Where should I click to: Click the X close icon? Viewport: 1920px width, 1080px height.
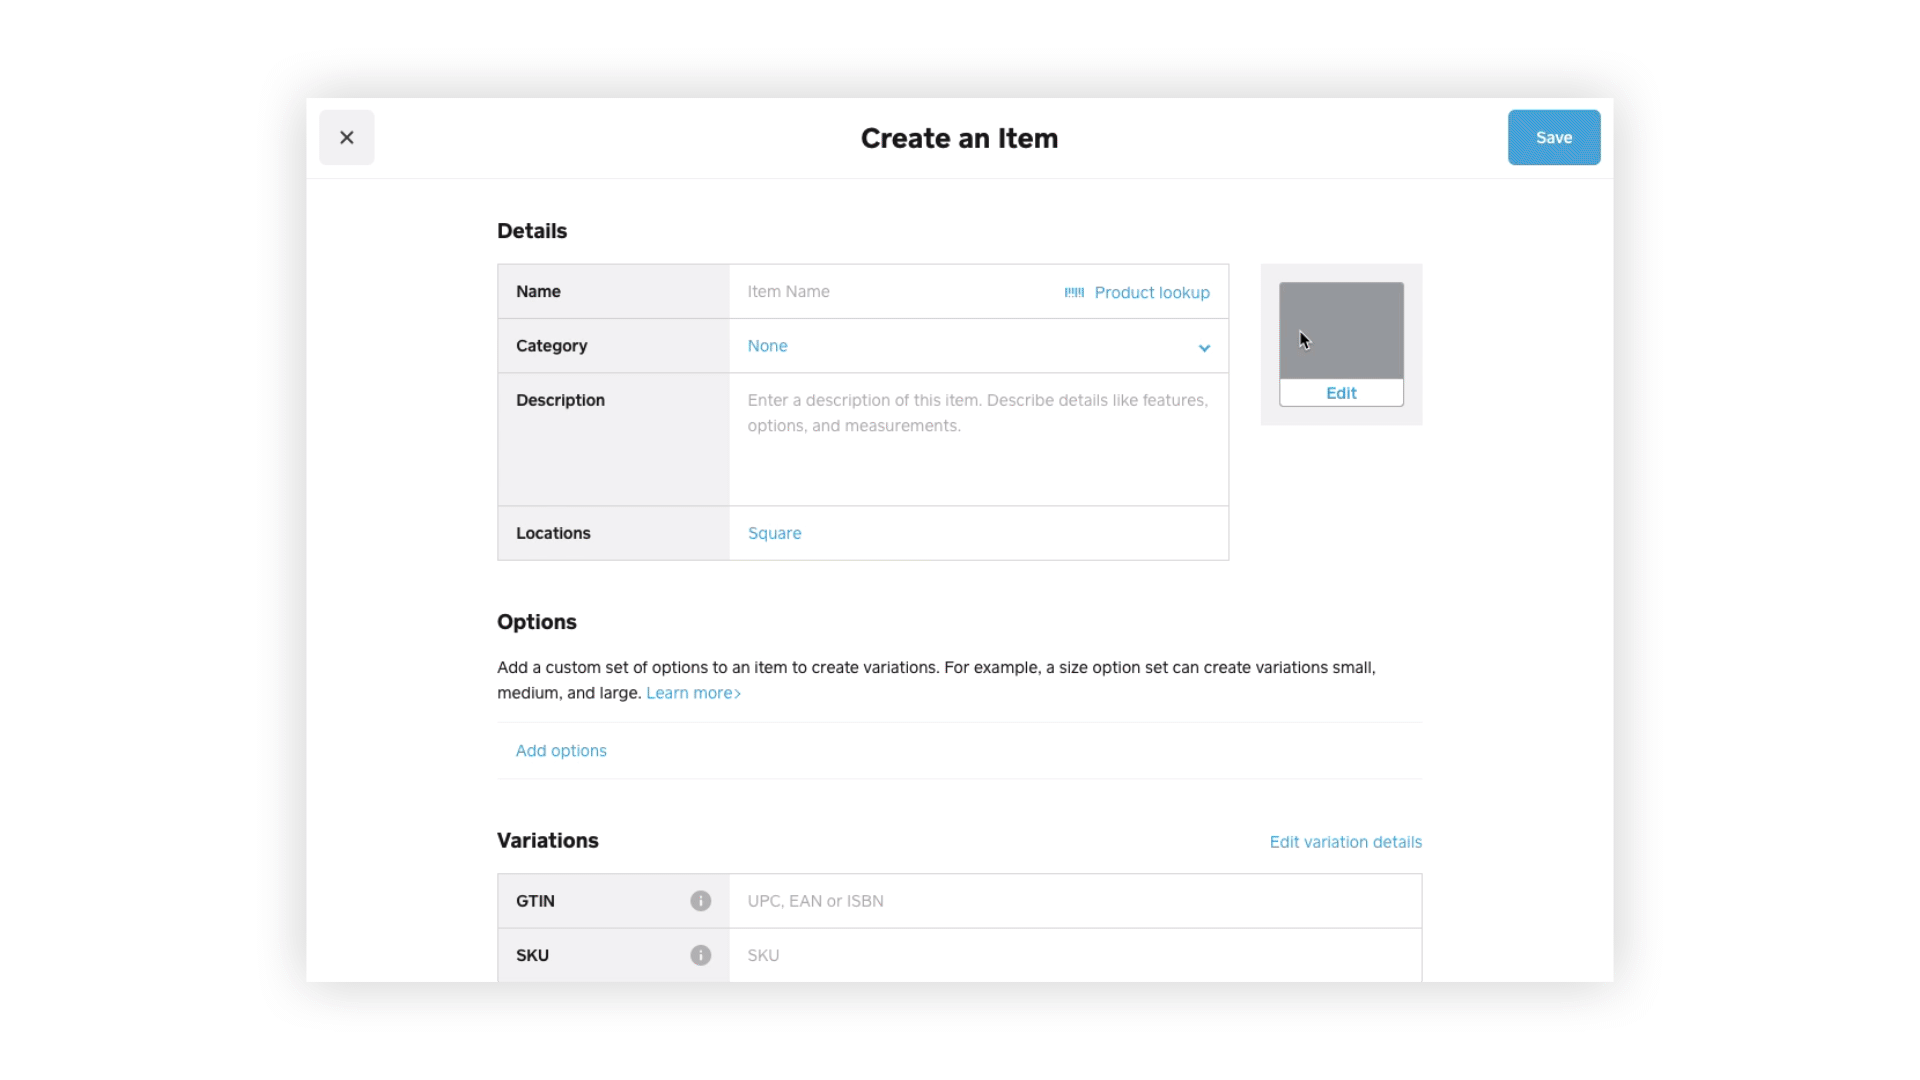click(x=346, y=138)
